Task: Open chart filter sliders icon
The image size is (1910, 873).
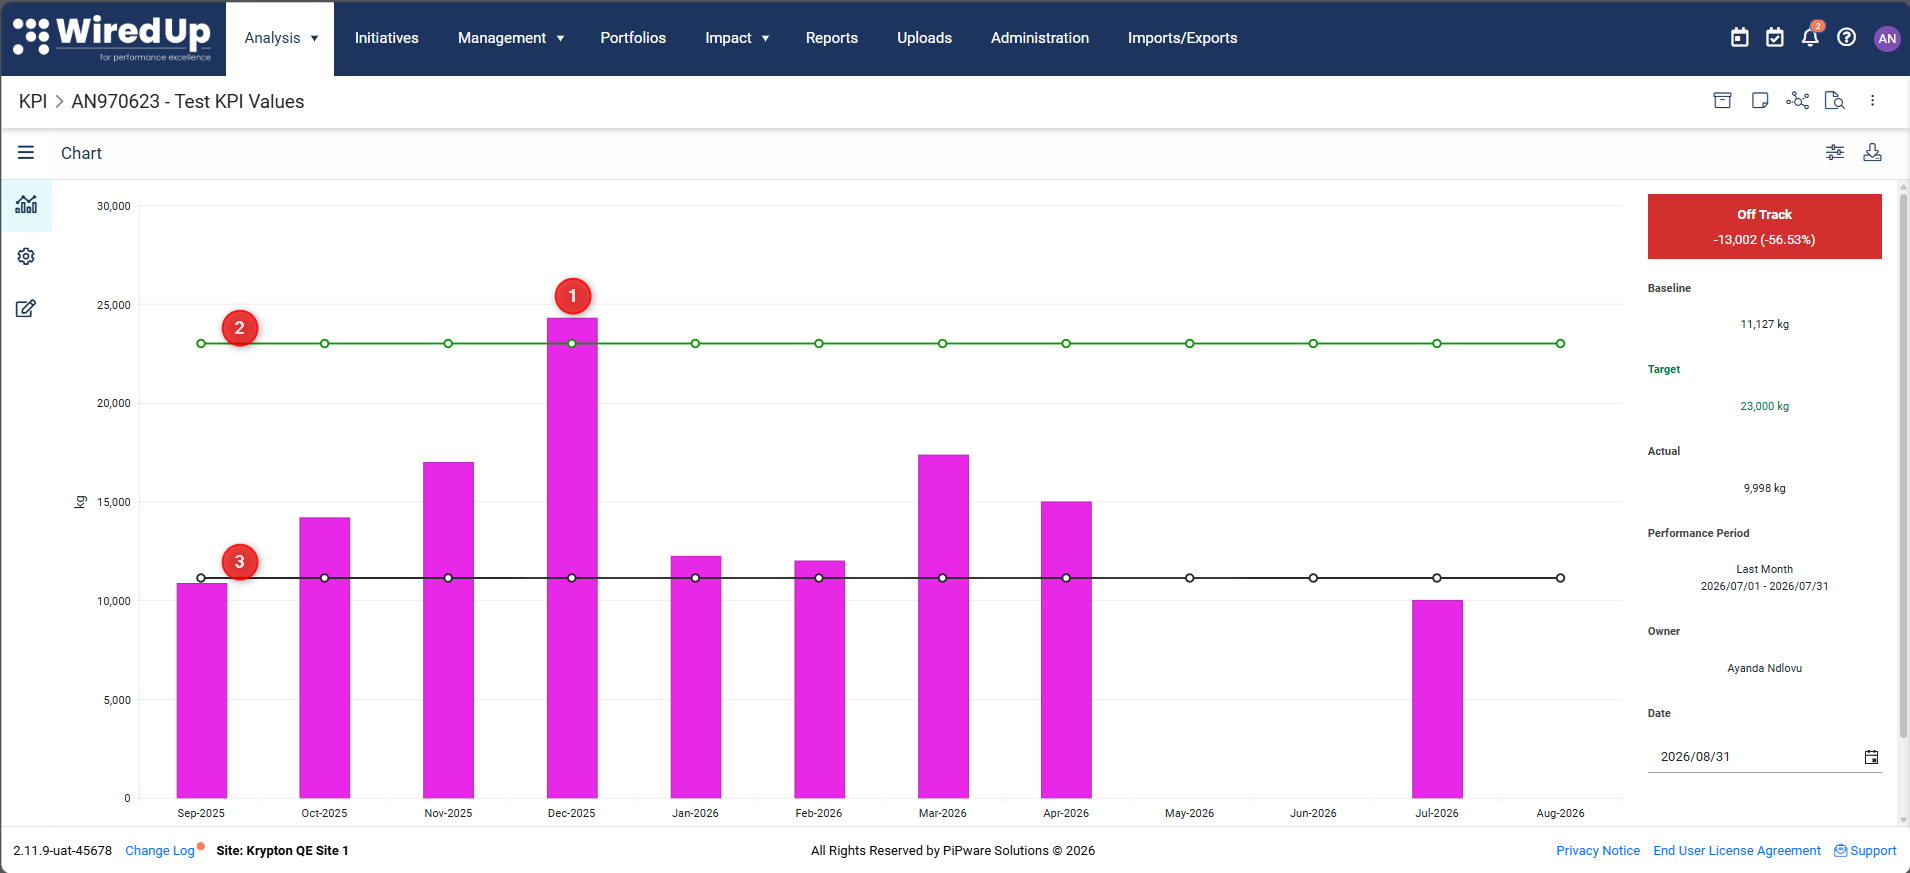Action: point(1835,152)
